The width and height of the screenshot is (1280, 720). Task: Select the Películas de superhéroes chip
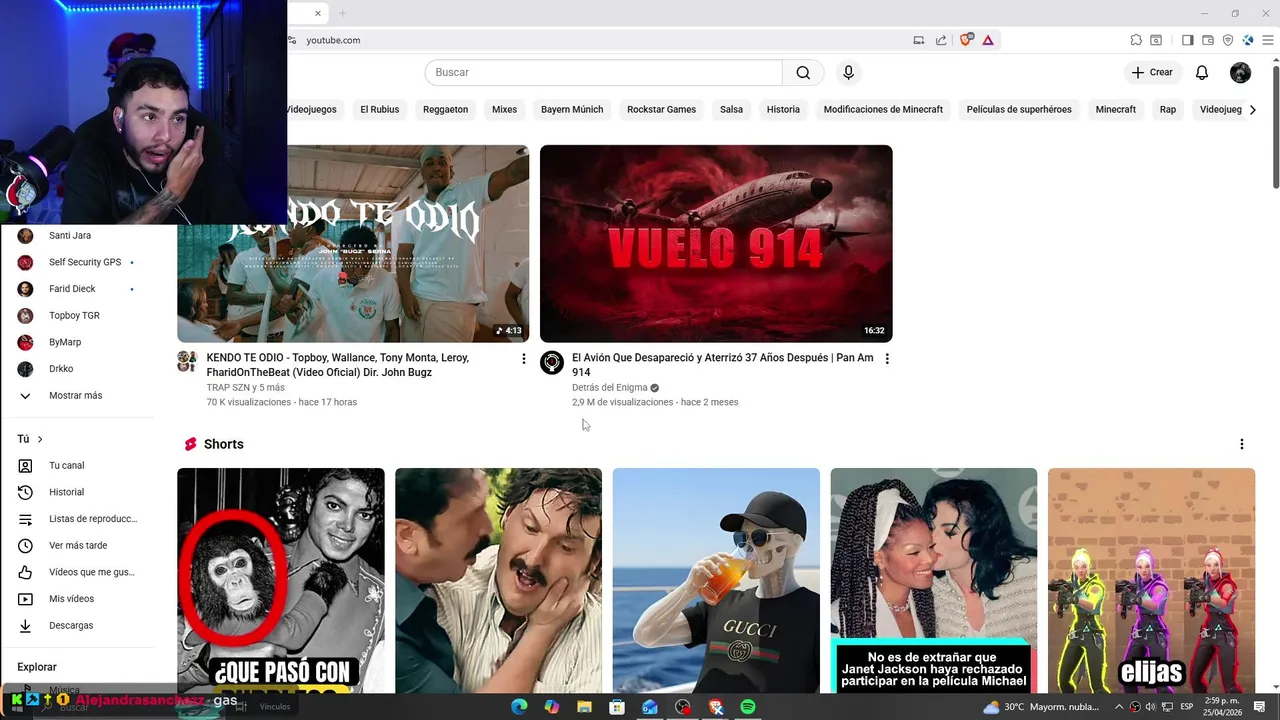[x=1019, y=109]
